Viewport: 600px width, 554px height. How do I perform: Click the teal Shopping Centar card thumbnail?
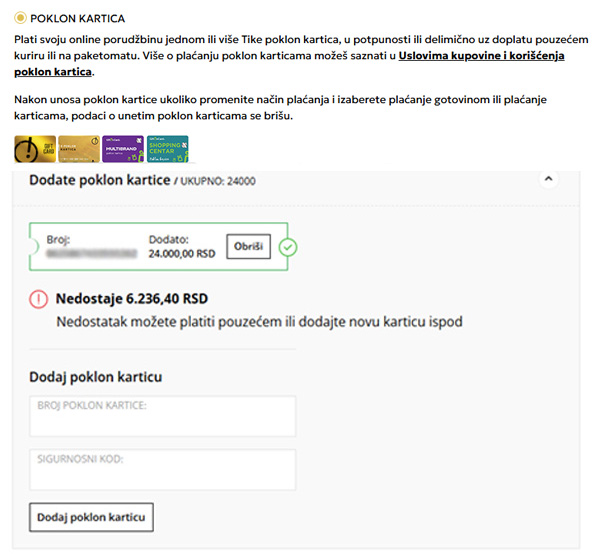coord(168,149)
